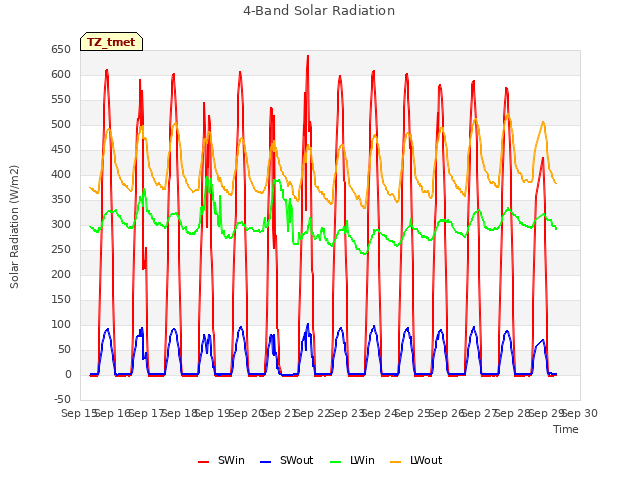Click the 200 y-axis tick label
Image resolution: width=640 pixels, height=480 pixels.
tap(61, 275)
